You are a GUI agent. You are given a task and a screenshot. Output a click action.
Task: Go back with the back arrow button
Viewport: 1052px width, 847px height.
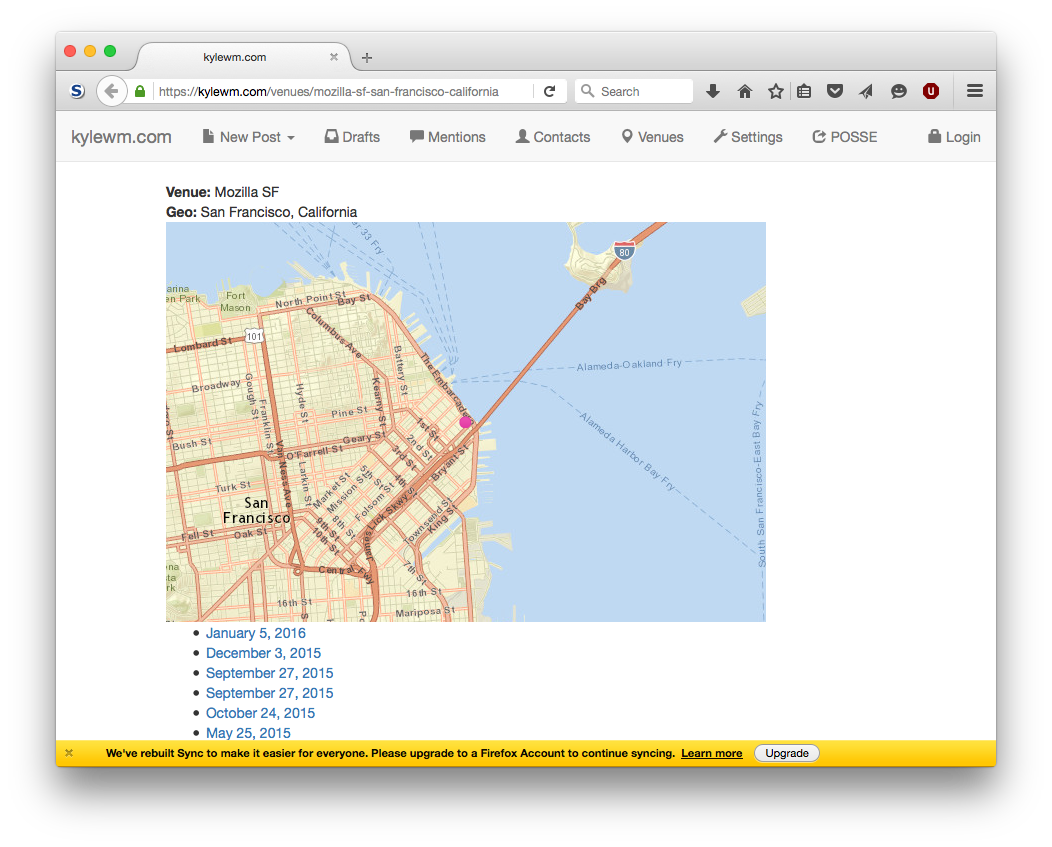(x=111, y=91)
